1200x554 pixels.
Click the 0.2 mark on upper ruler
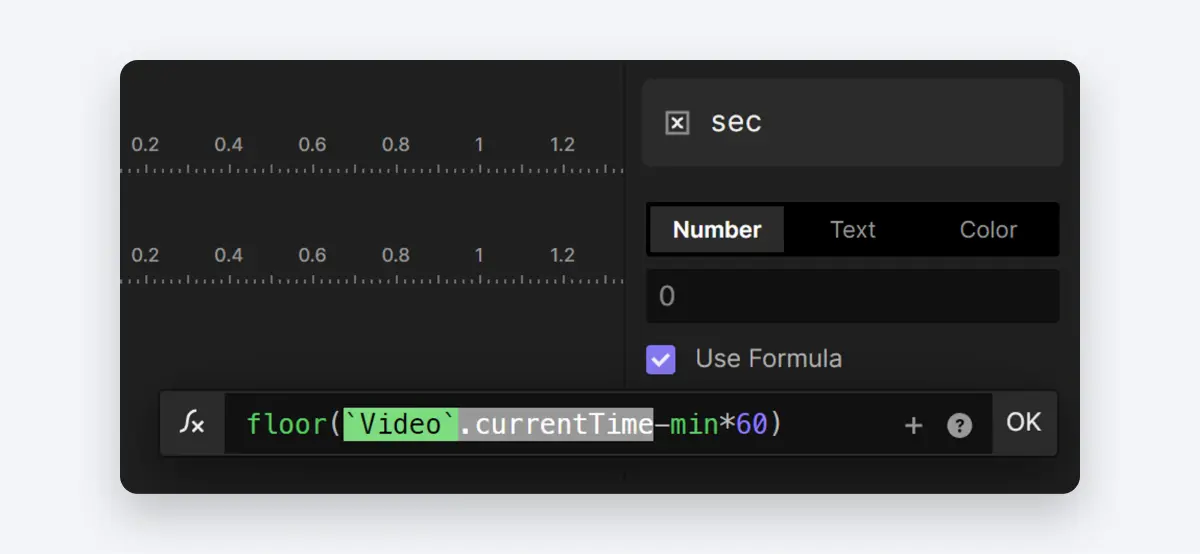(145, 145)
